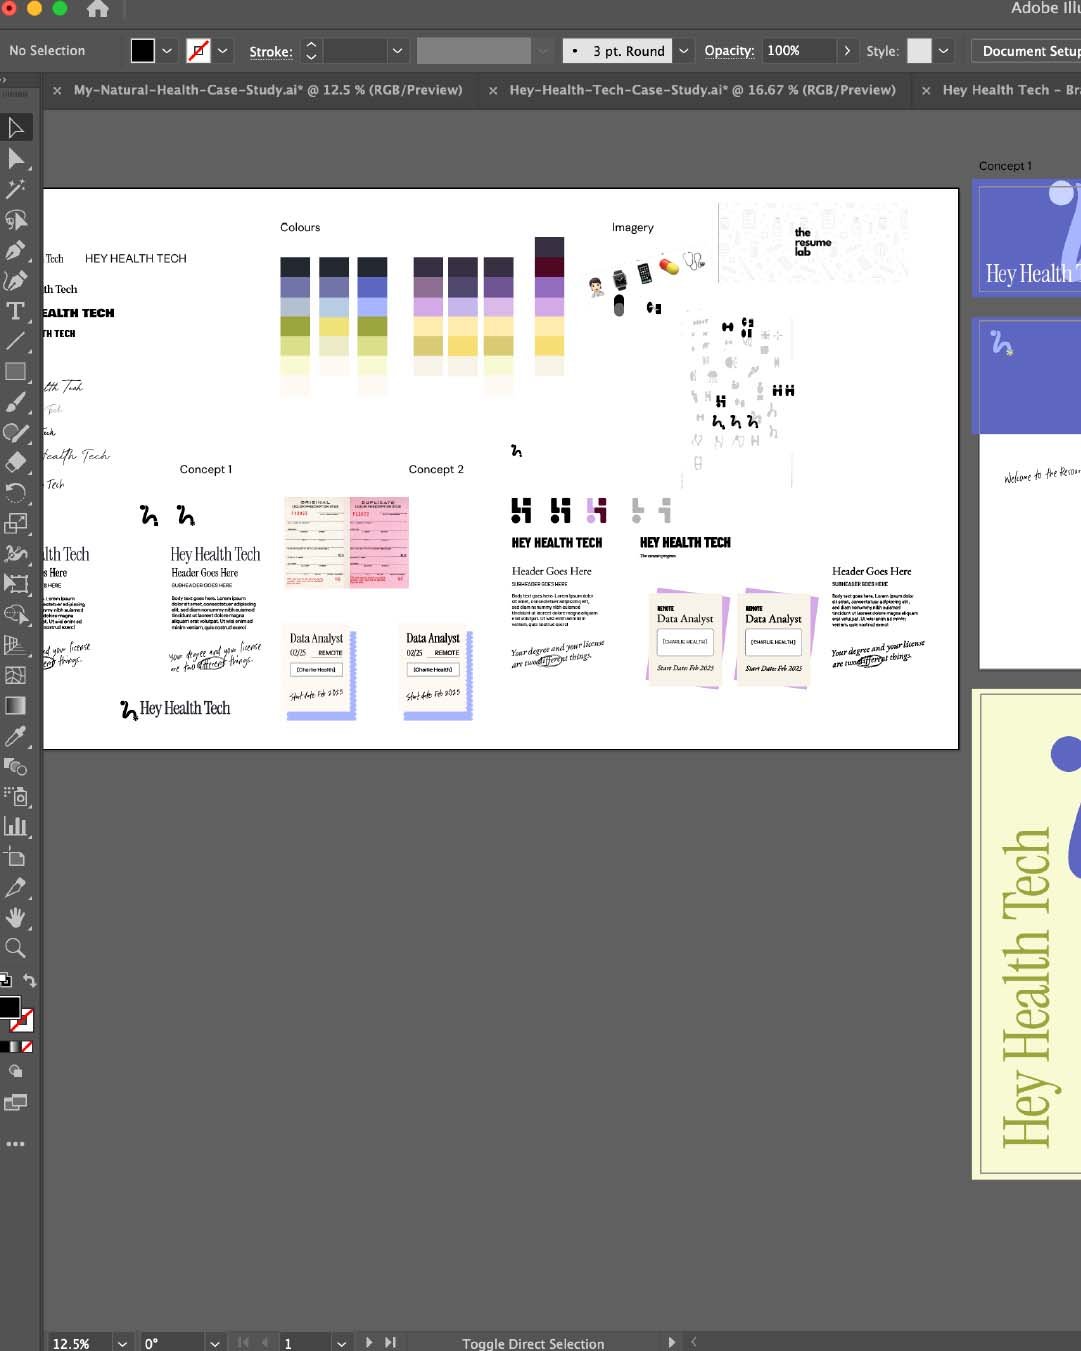Select the Paintbrush tool
The height and width of the screenshot is (1351, 1081).
tap(16, 402)
